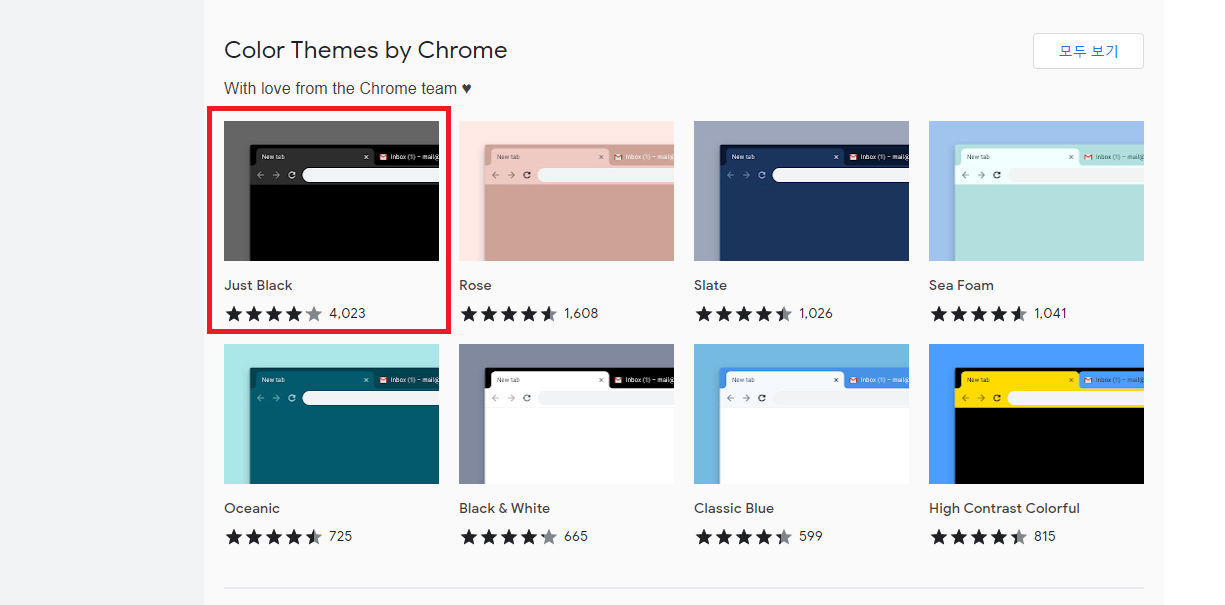Click the Just Black title text
Viewport: 1225px width, 605px height.
point(258,285)
